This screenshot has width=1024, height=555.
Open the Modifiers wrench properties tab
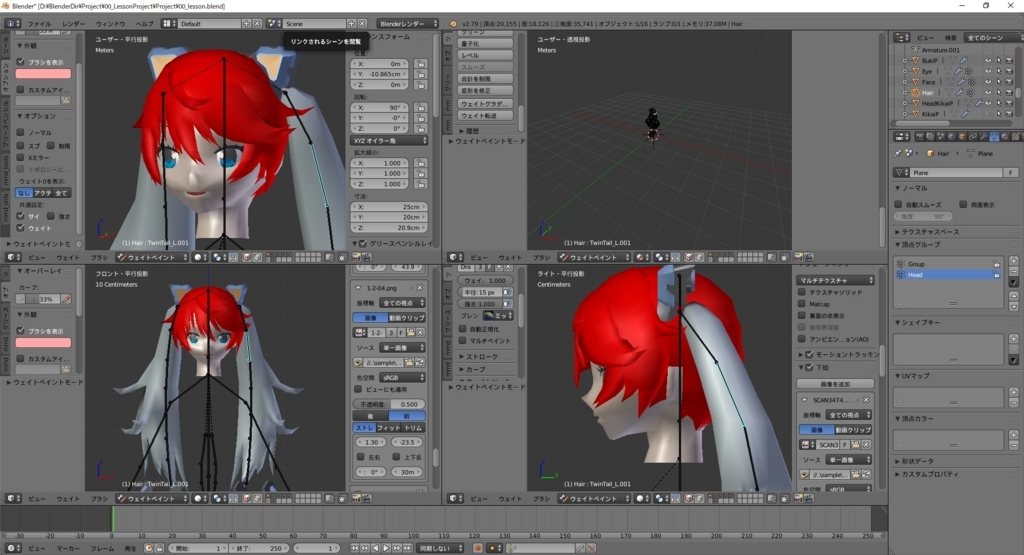[x=983, y=136]
